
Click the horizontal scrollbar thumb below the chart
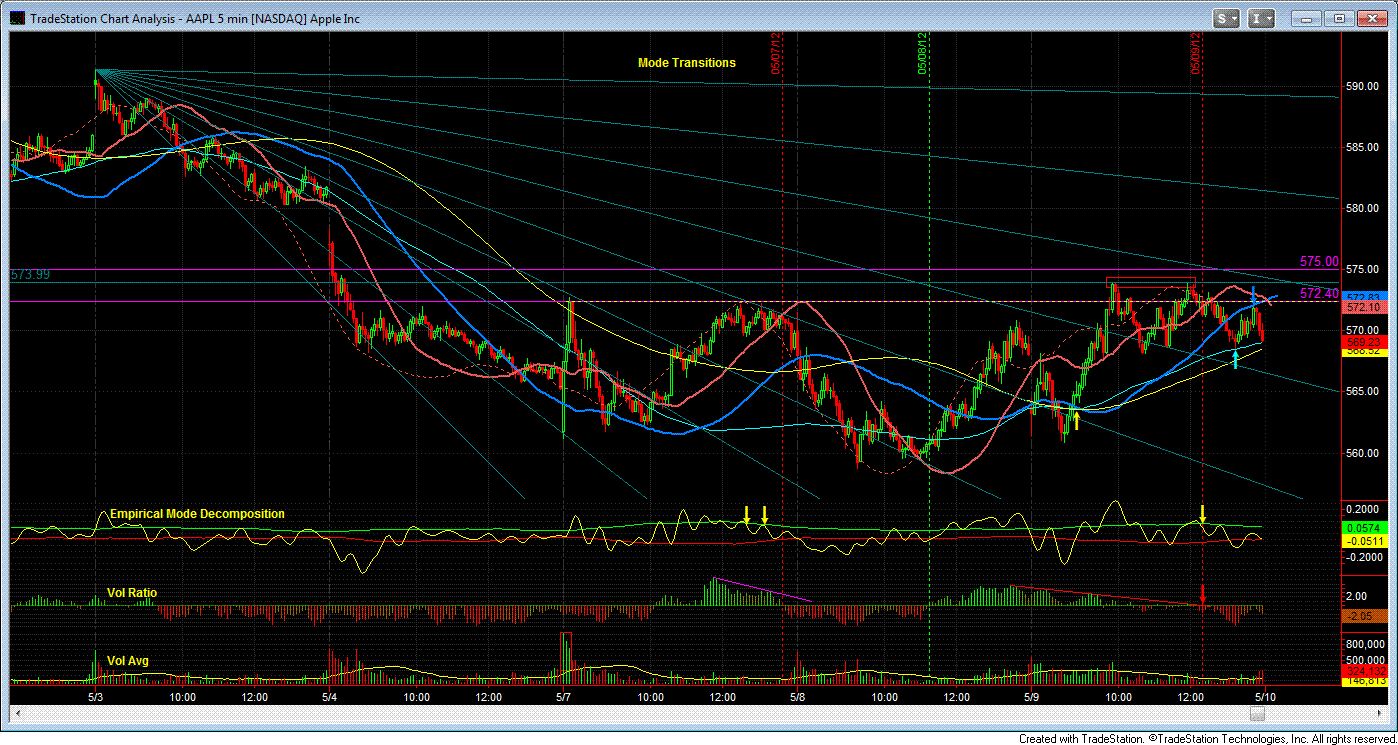(x=1258, y=714)
